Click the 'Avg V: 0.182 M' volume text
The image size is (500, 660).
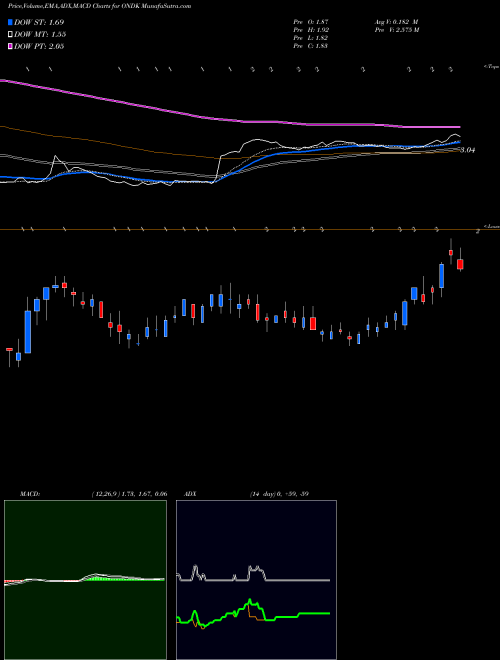(396, 22)
